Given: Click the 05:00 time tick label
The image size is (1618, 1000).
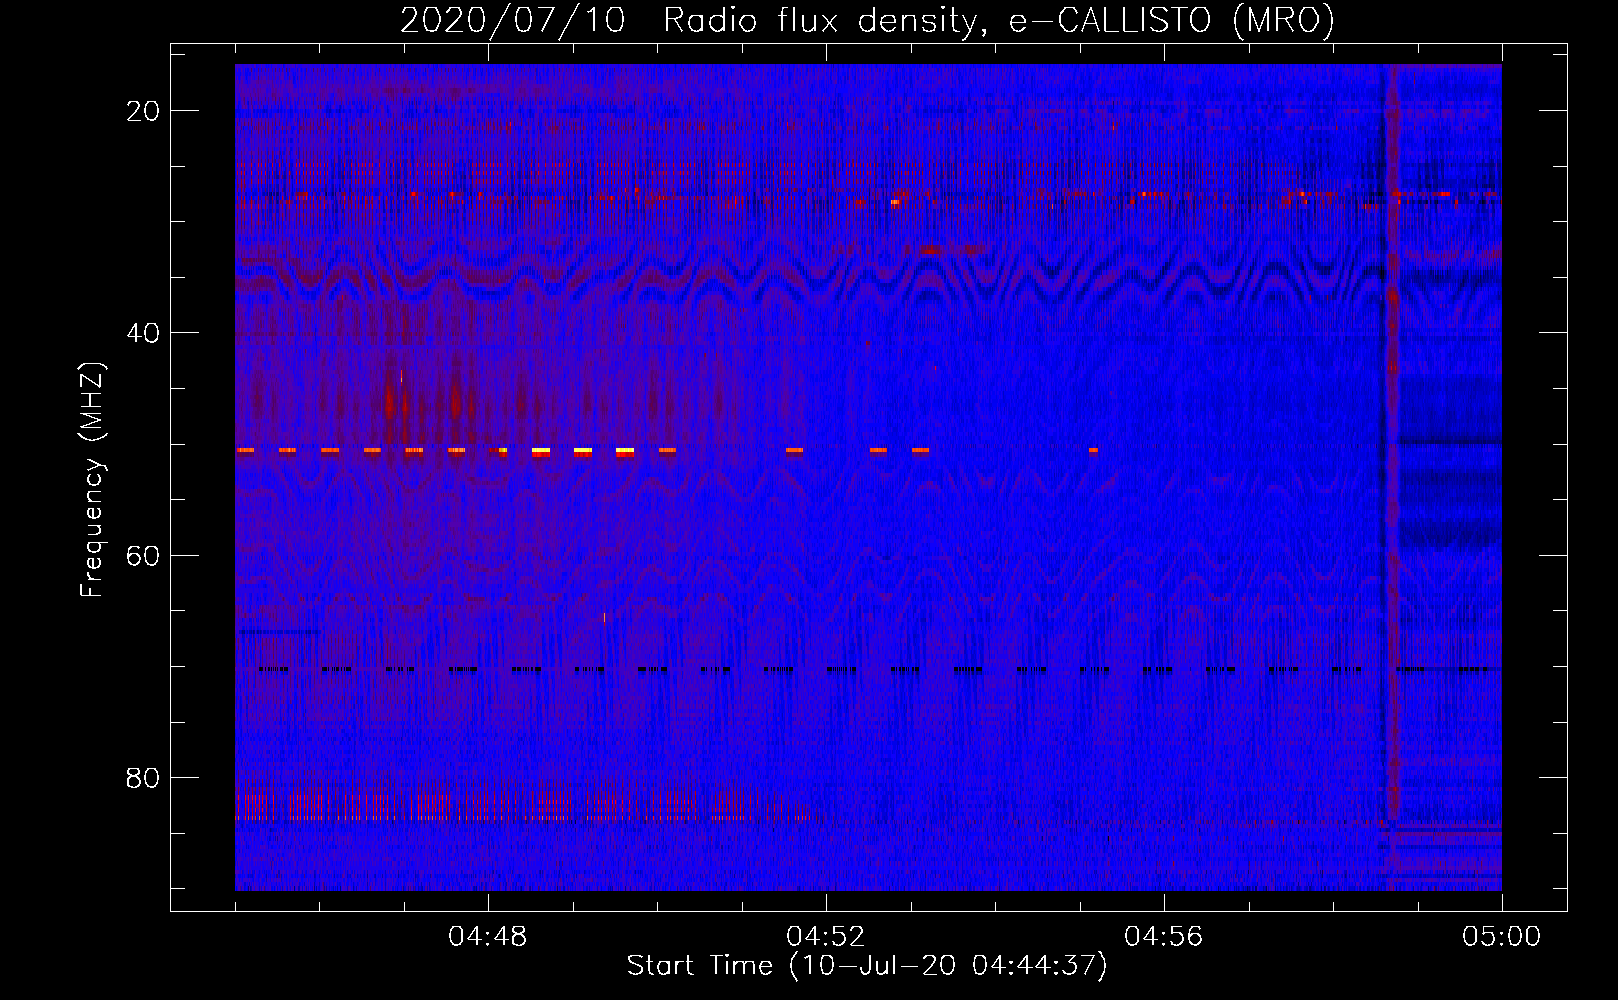Looking at the screenshot, I should [x=1501, y=937].
